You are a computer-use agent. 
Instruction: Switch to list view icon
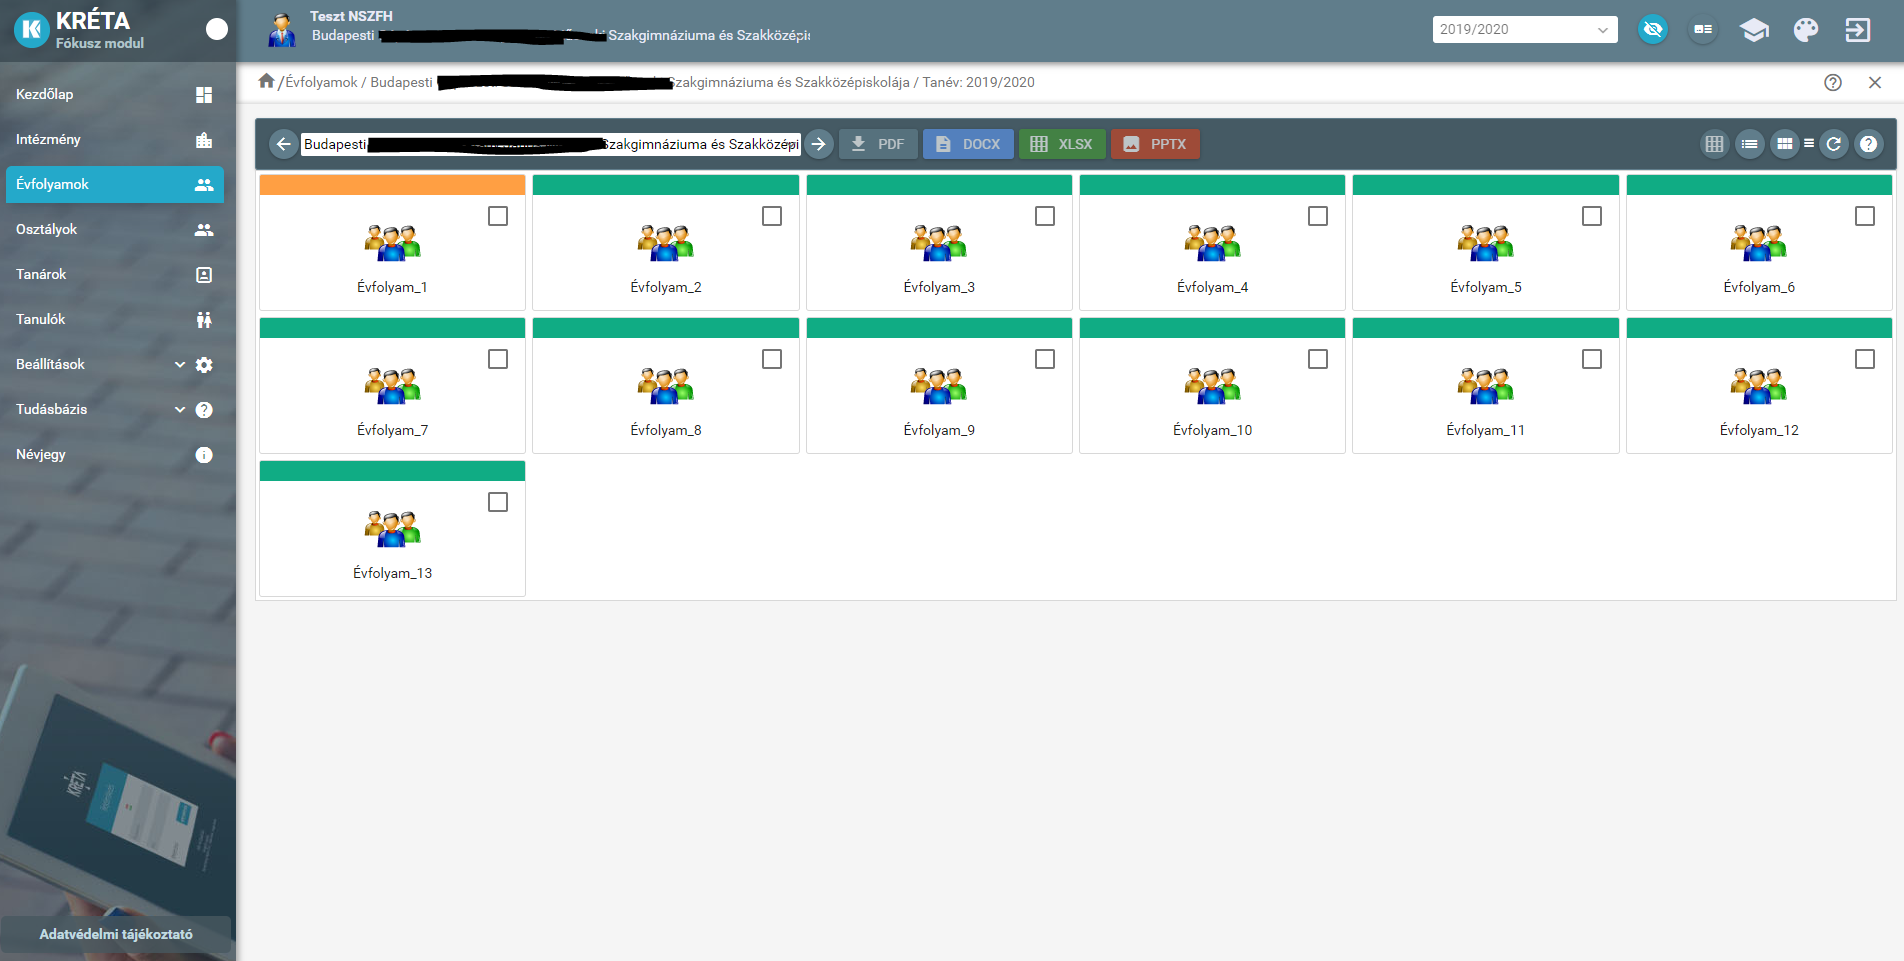pos(1749,144)
